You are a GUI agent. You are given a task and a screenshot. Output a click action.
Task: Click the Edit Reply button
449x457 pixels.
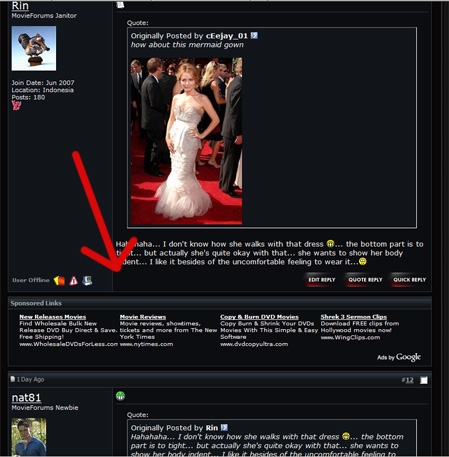pos(321,280)
